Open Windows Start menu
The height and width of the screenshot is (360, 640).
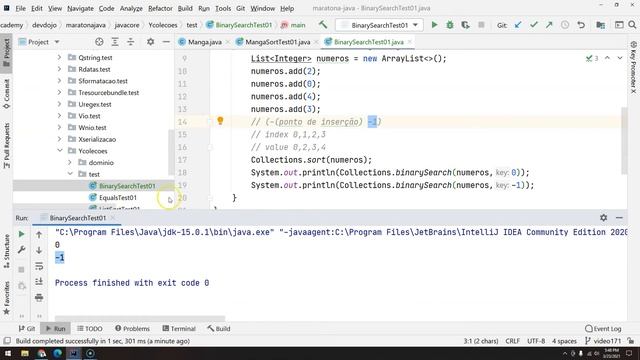[8, 353]
